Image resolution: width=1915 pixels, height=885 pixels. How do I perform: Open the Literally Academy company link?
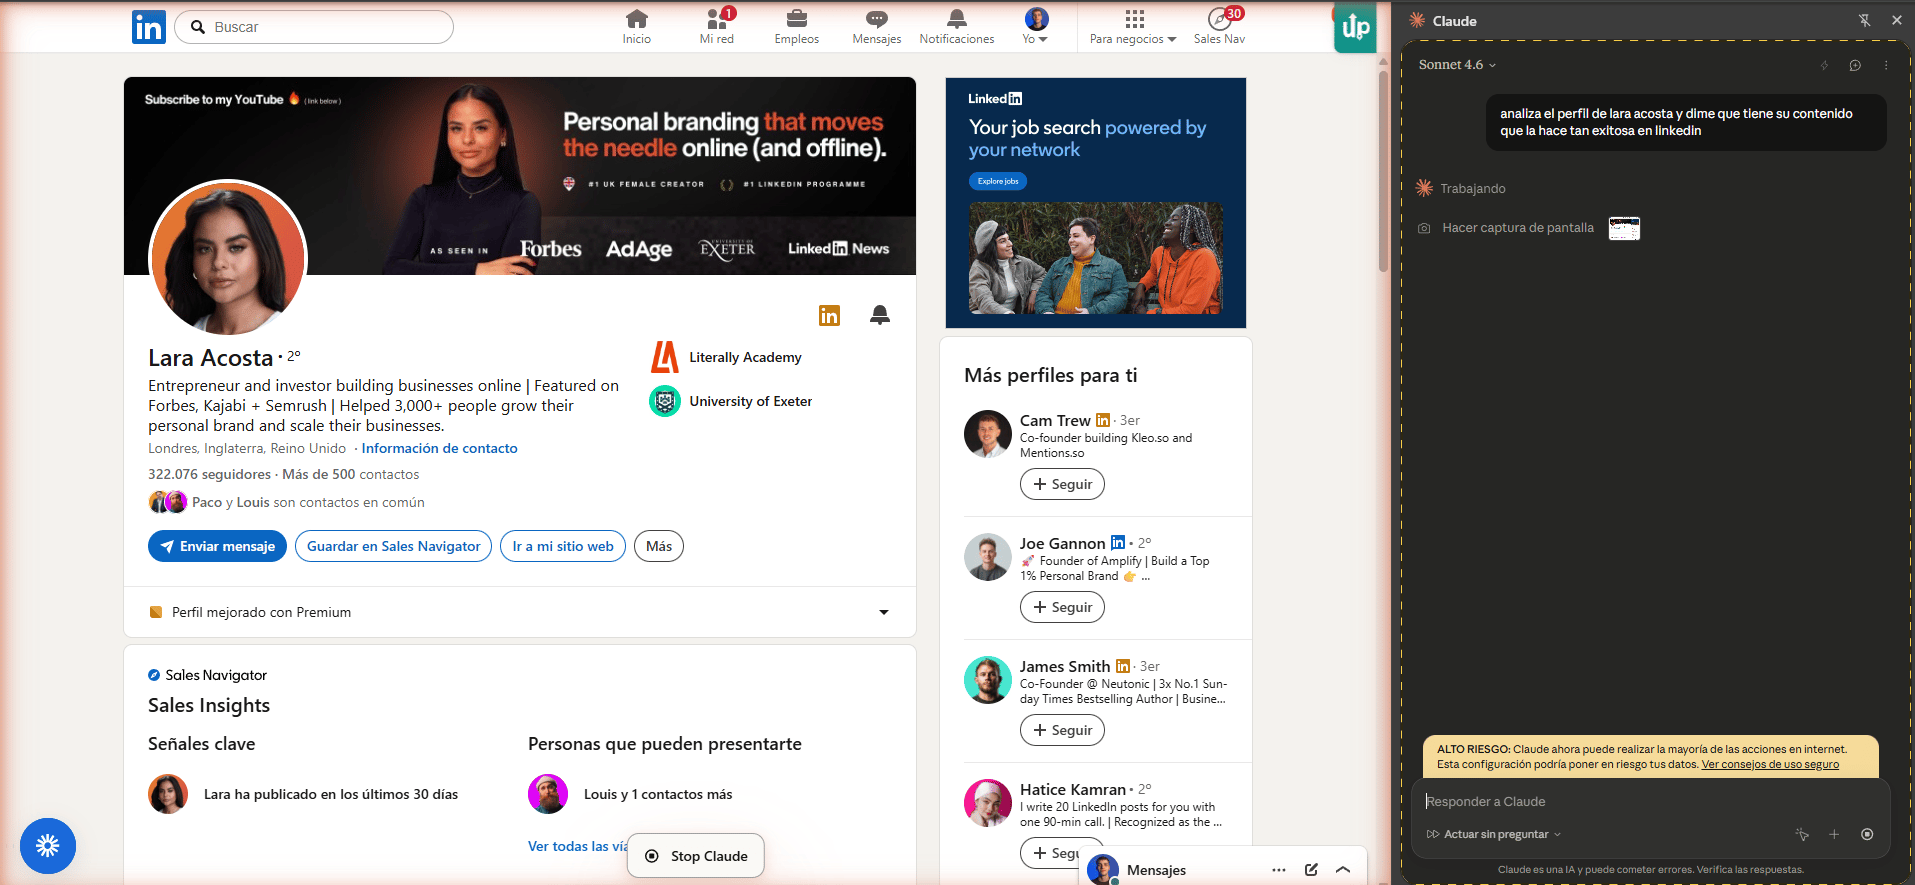(745, 357)
